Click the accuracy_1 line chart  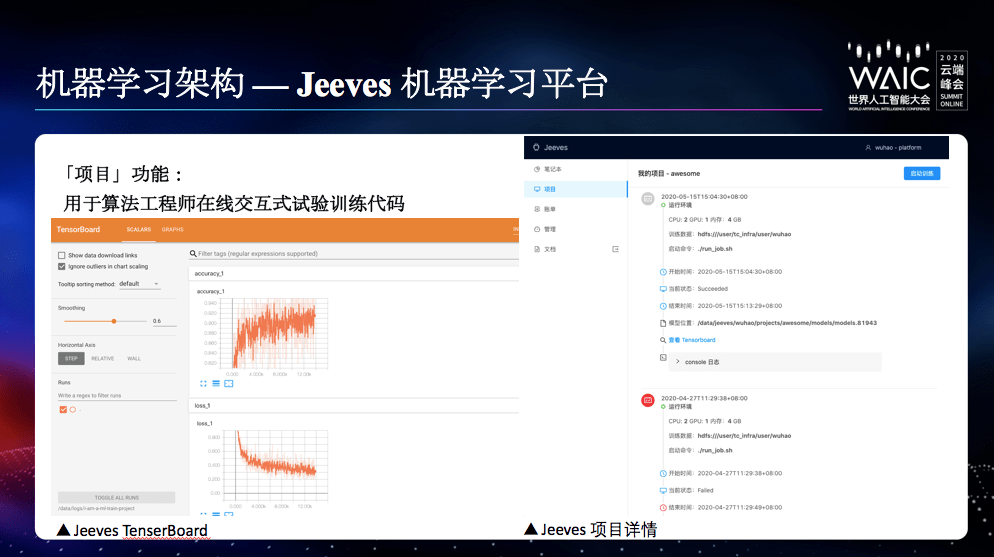(273, 333)
